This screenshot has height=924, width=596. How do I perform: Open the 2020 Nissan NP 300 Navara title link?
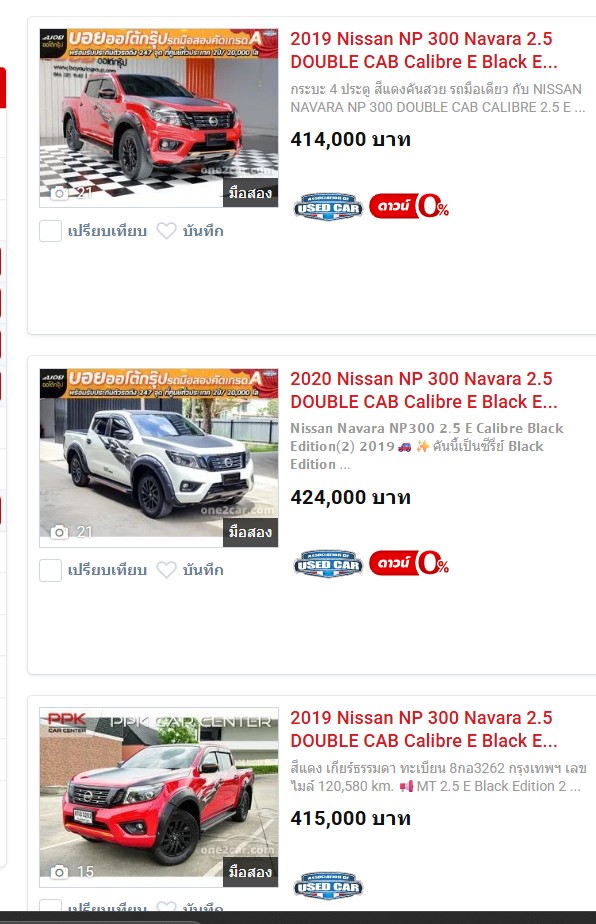click(423, 390)
